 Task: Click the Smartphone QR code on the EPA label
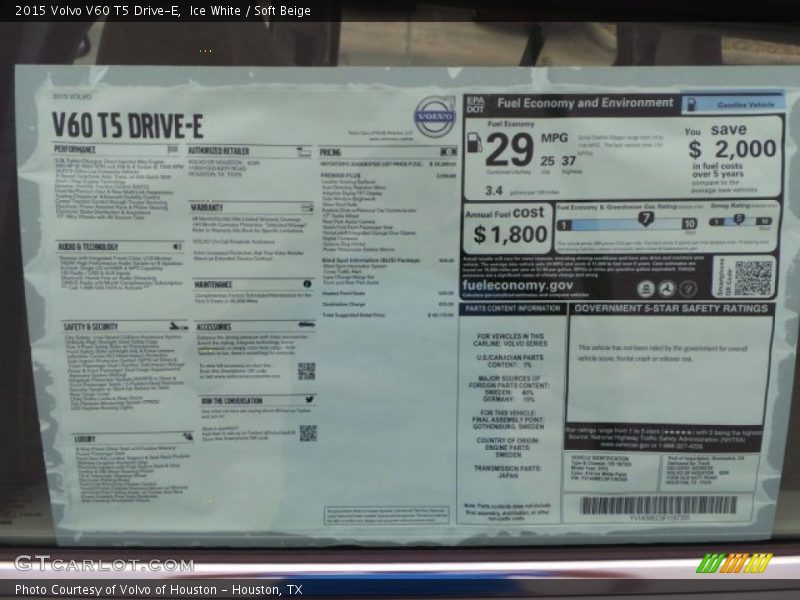tap(754, 278)
